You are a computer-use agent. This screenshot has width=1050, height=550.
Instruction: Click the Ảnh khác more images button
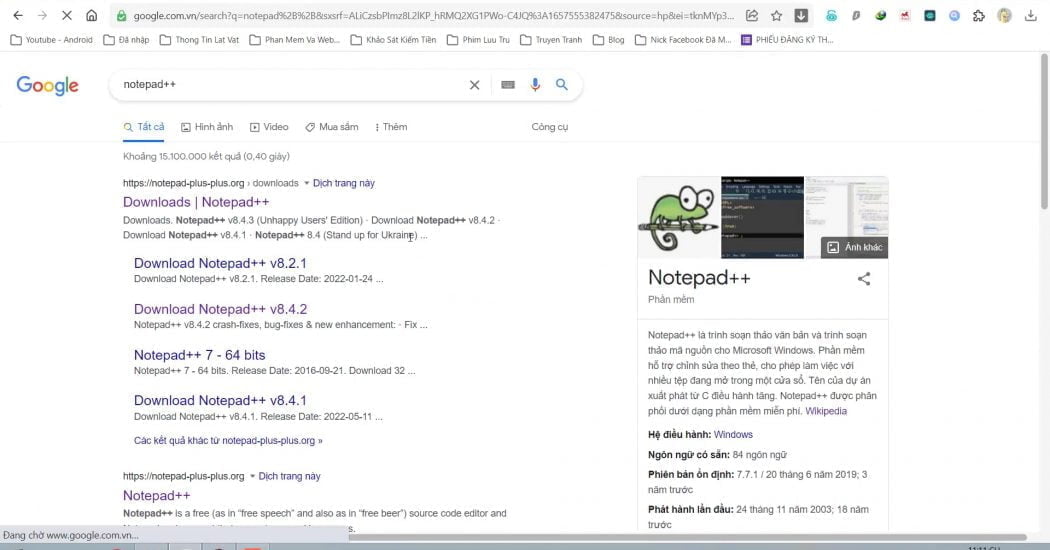(854, 247)
